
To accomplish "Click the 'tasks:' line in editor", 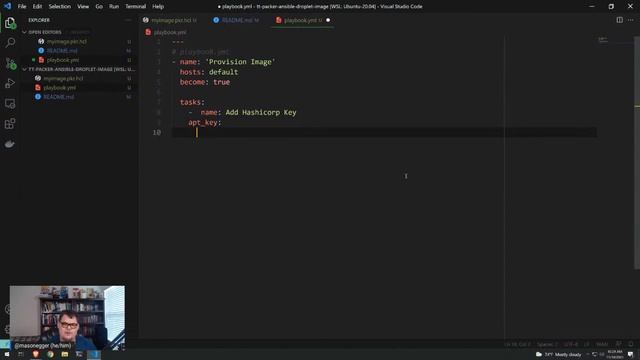I will tap(192, 102).
